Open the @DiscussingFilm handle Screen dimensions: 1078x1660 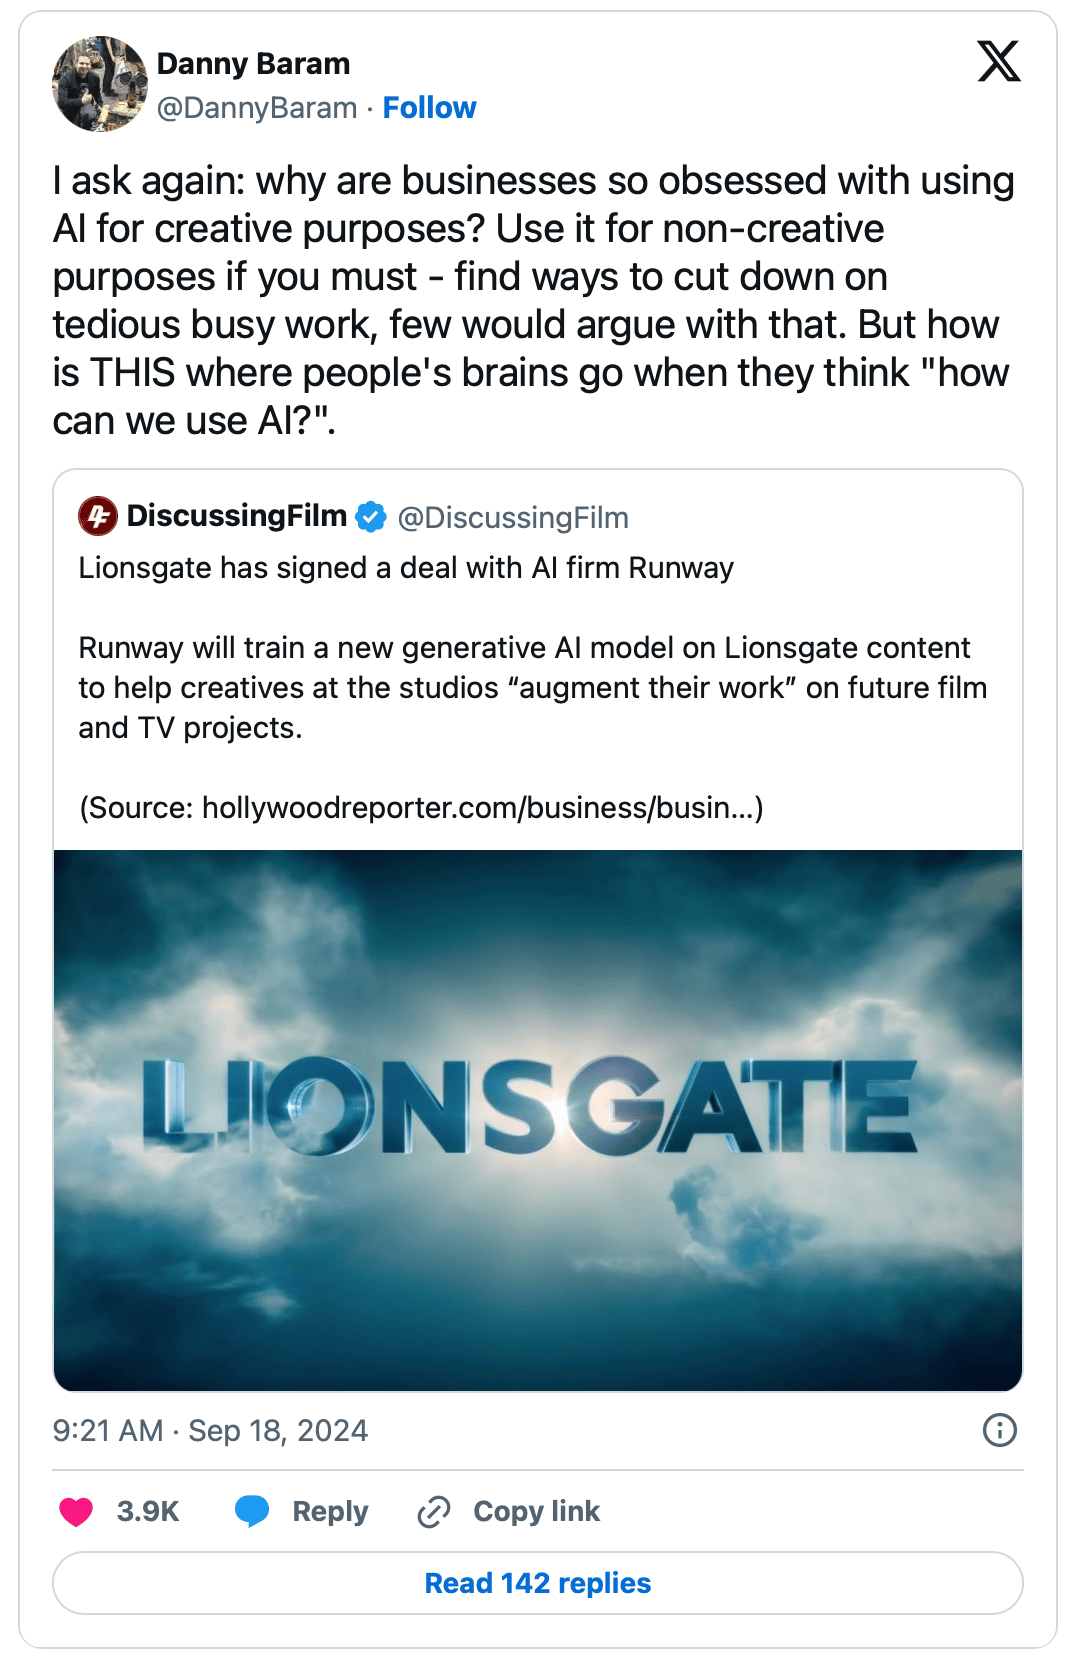click(513, 517)
